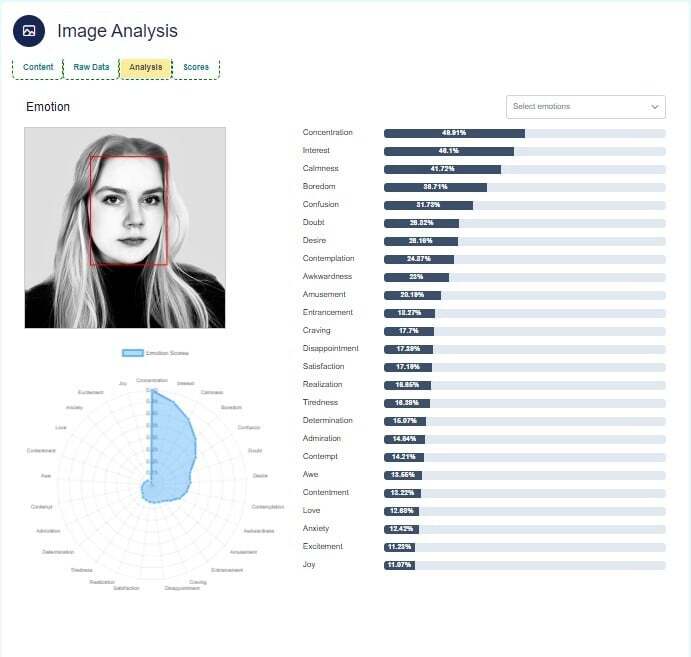
Task: Go to the Scores tab
Action: point(196,67)
